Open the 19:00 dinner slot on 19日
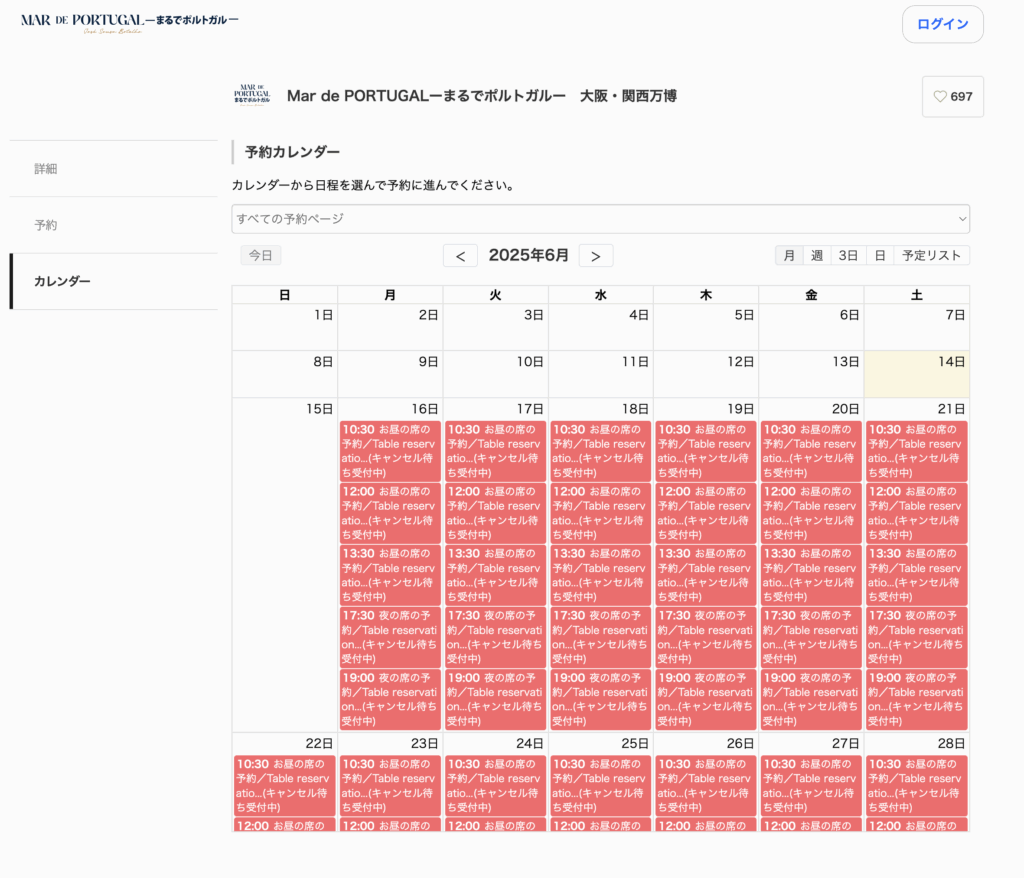The height and width of the screenshot is (878, 1024). (706, 700)
